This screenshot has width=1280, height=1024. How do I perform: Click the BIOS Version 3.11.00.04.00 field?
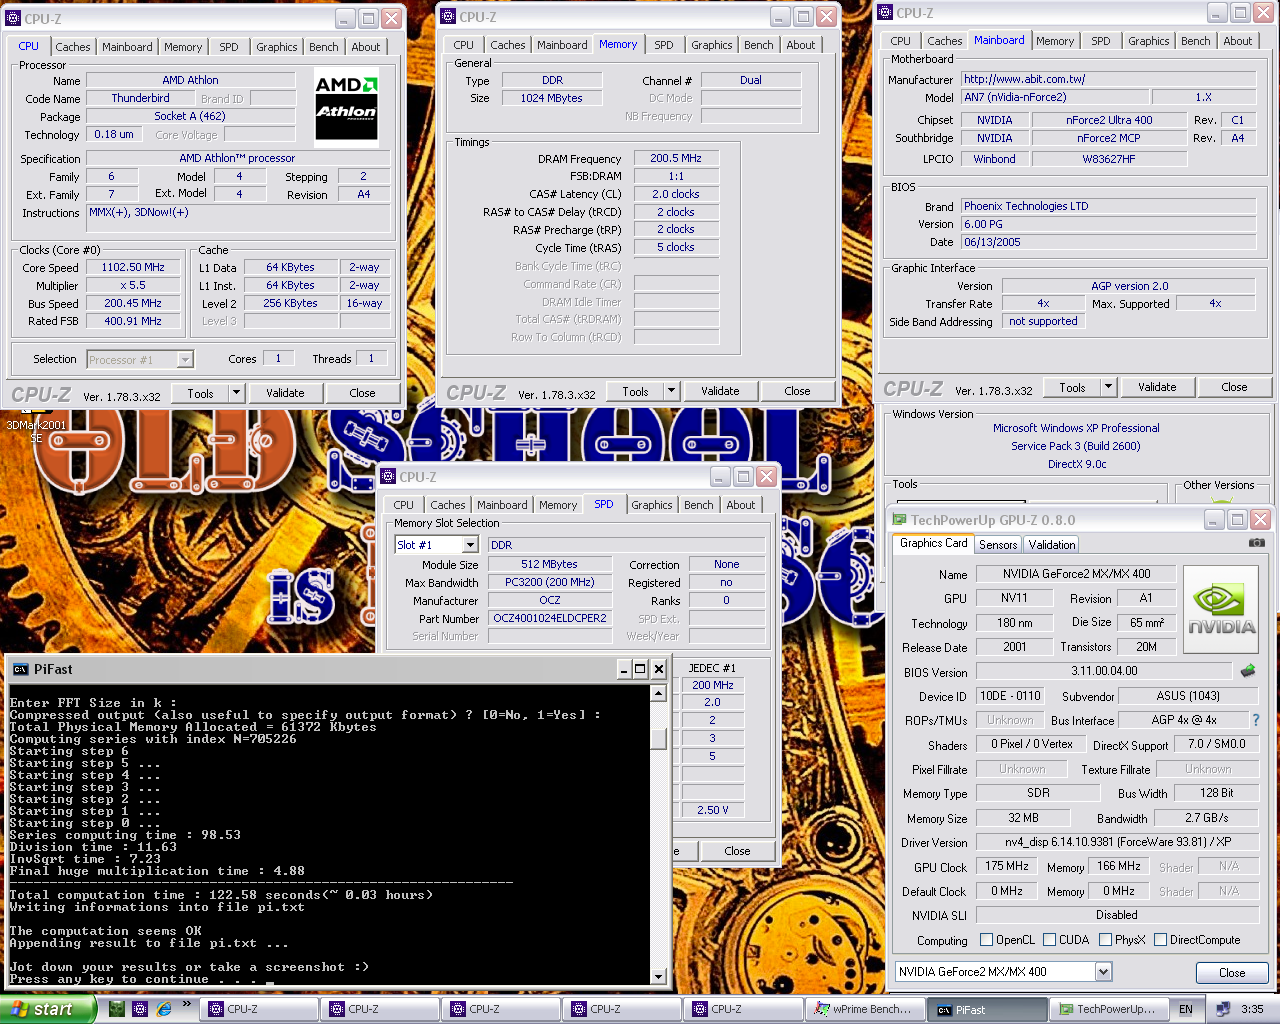click(x=1105, y=671)
